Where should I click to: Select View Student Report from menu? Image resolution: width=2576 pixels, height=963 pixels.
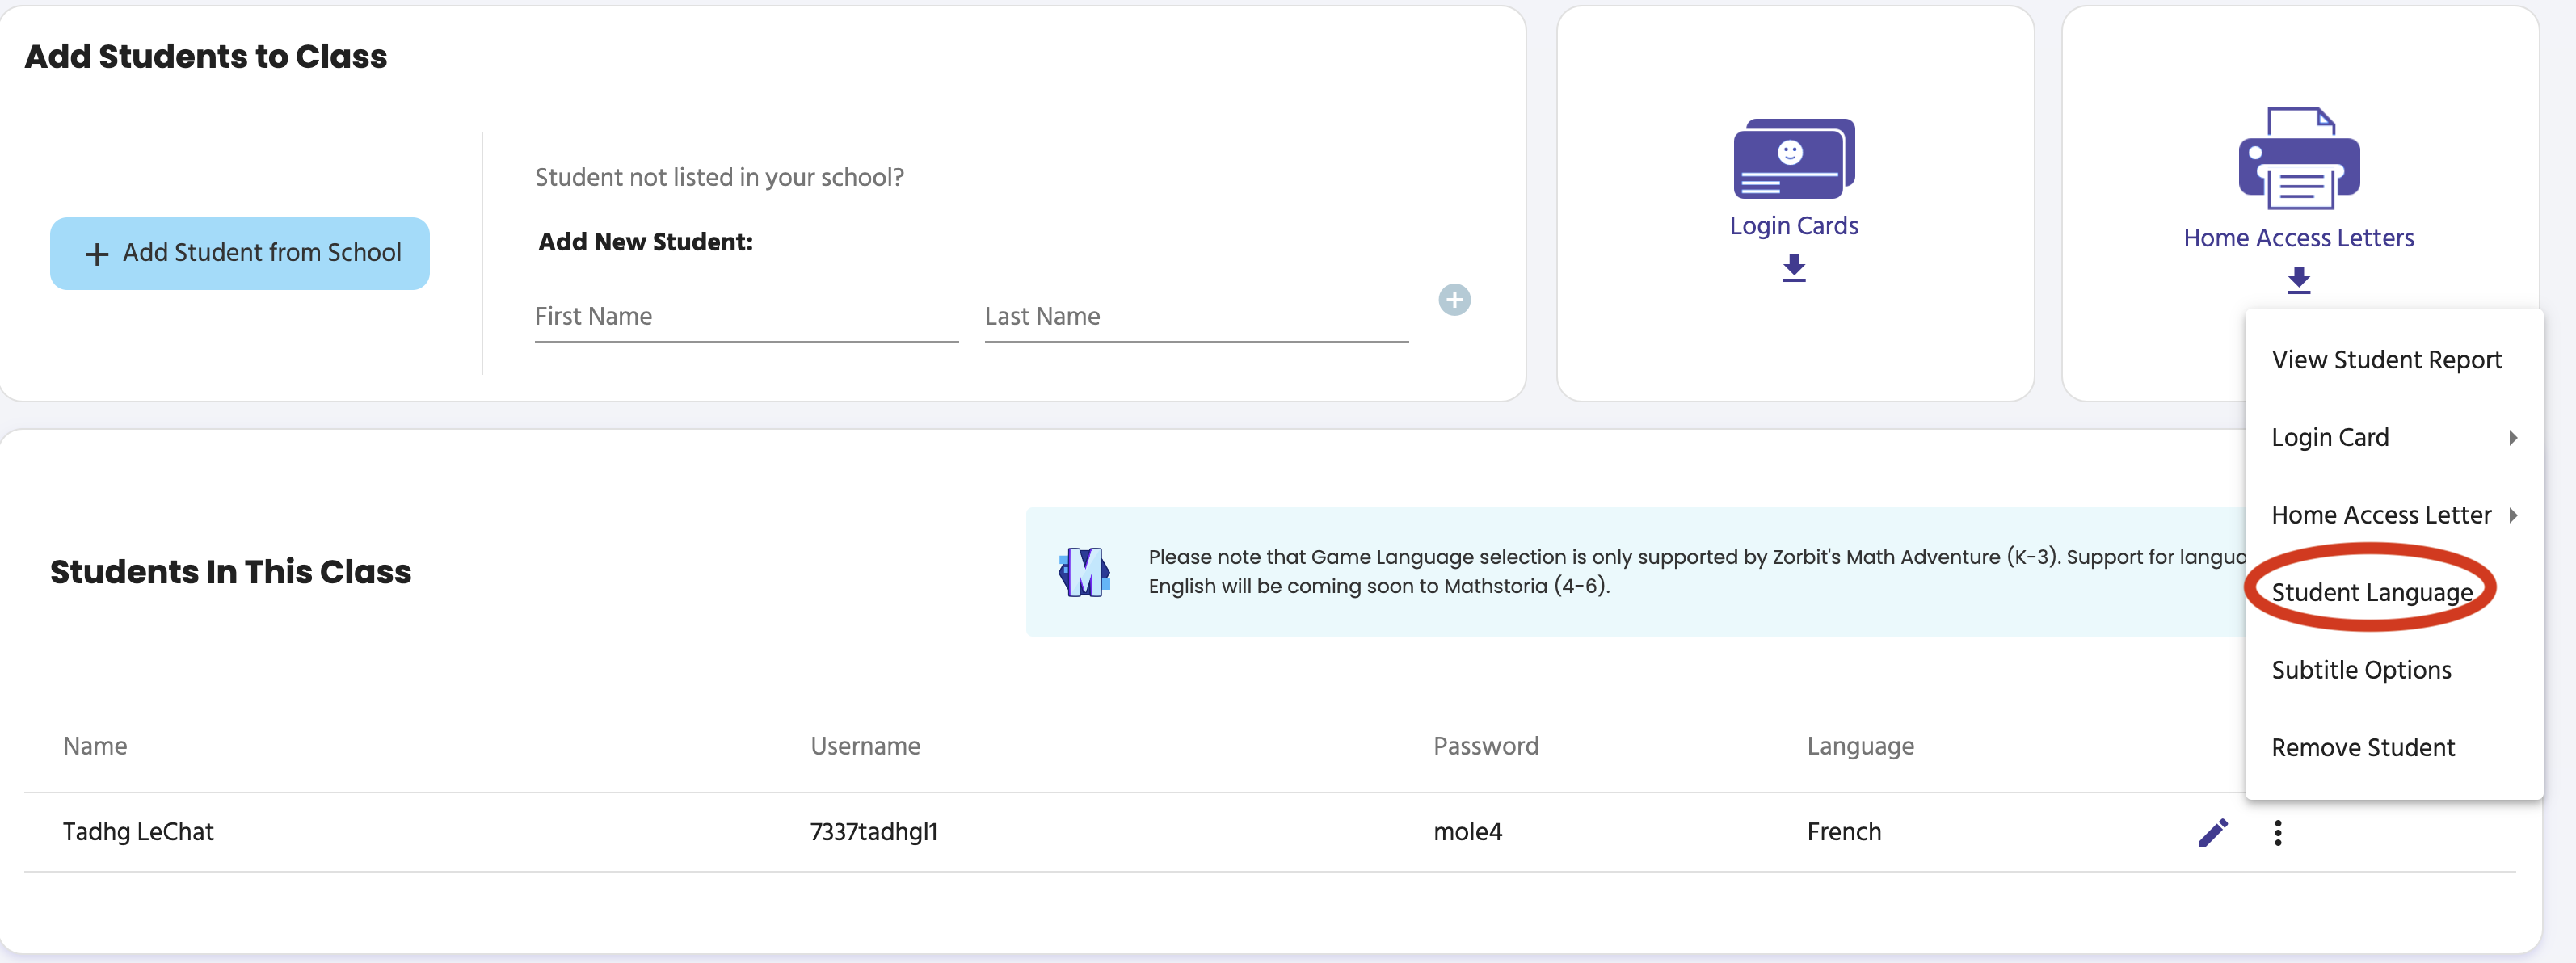coord(2386,360)
